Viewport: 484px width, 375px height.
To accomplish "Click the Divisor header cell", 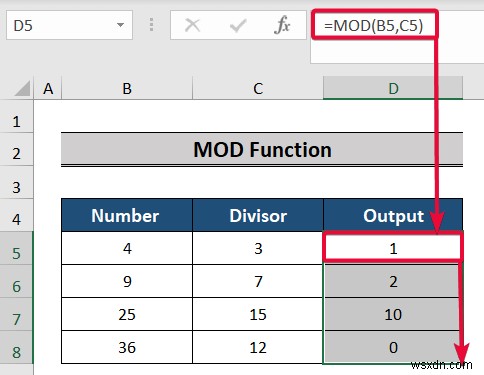I will (x=258, y=215).
